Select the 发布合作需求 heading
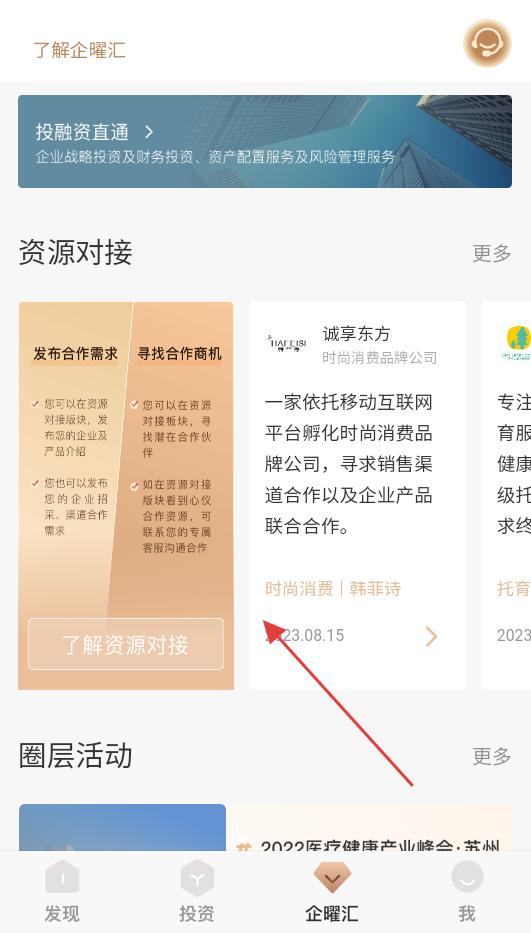The height and width of the screenshot is (933, 531). coord(75,353)
